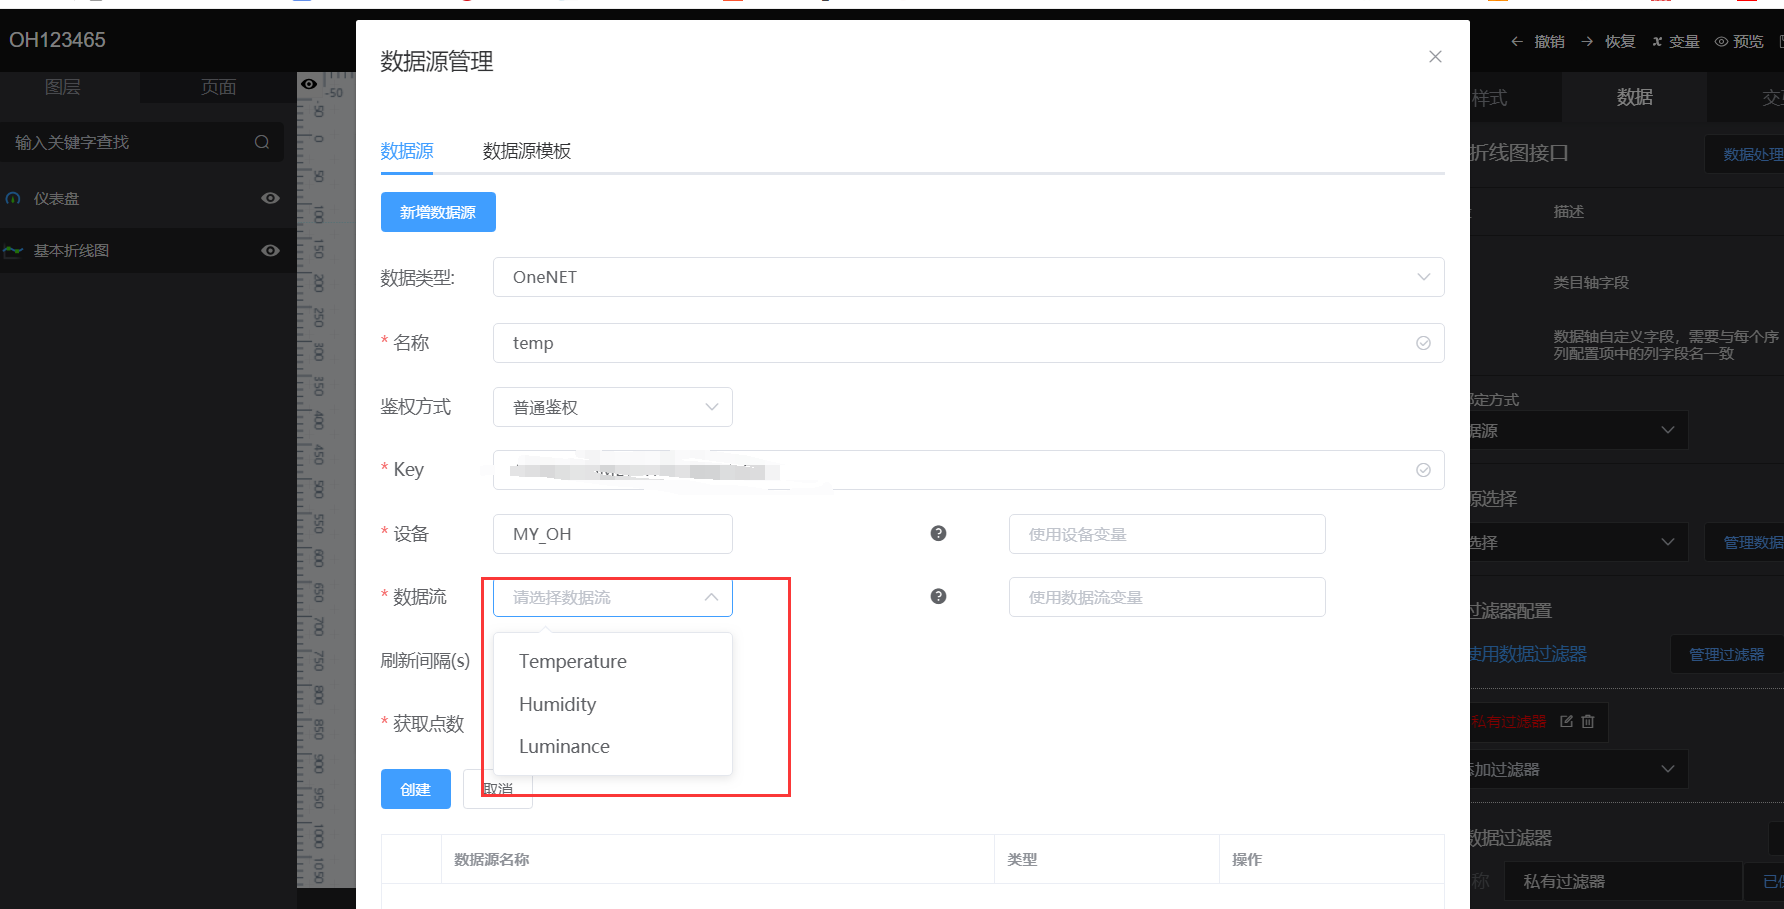Expand the 添加过滤器 dropdown
This screenshot has height=909, width=1784.
(1666, 769)
